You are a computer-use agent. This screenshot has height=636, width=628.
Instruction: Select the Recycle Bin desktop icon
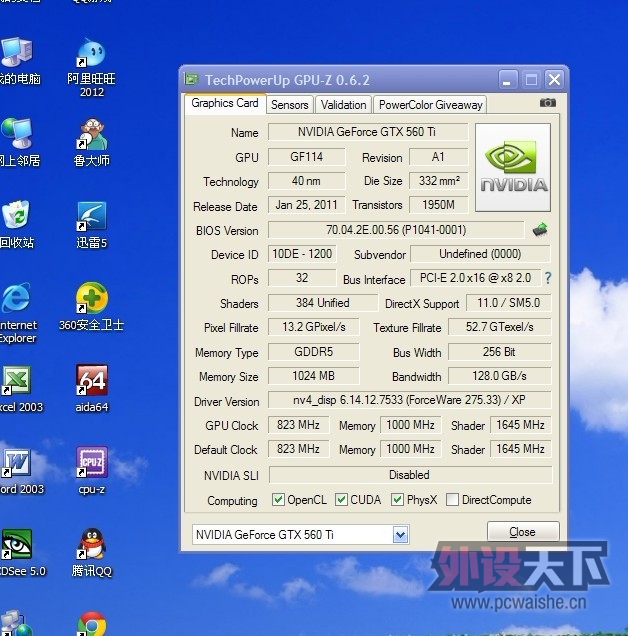[x=16, y=225]
